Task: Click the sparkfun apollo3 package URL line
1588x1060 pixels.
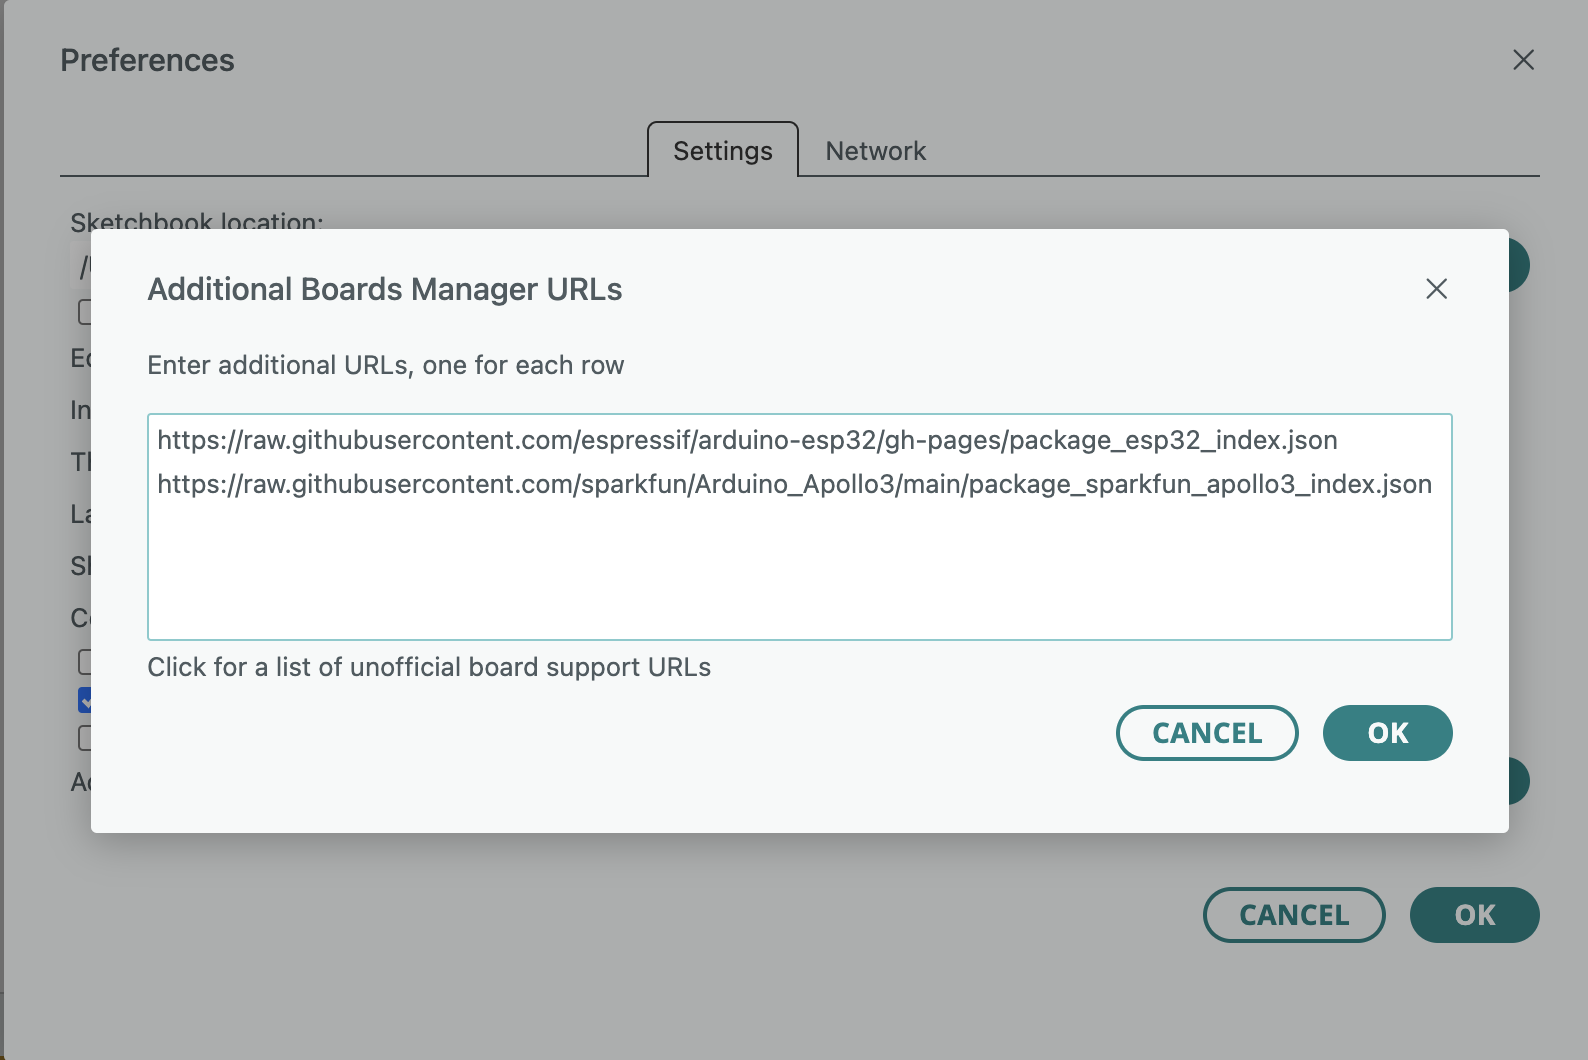Action: (794, 484)
